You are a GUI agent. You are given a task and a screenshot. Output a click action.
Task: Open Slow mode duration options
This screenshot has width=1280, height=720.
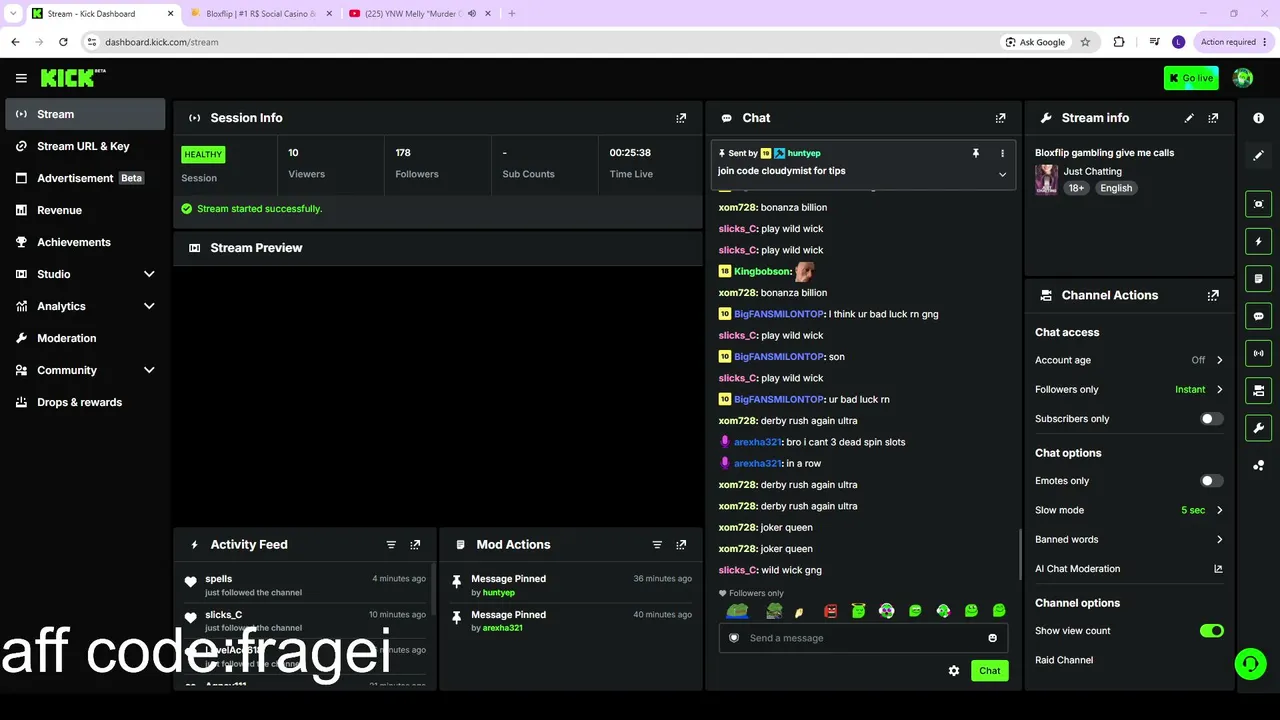(x=1129, y=510)
